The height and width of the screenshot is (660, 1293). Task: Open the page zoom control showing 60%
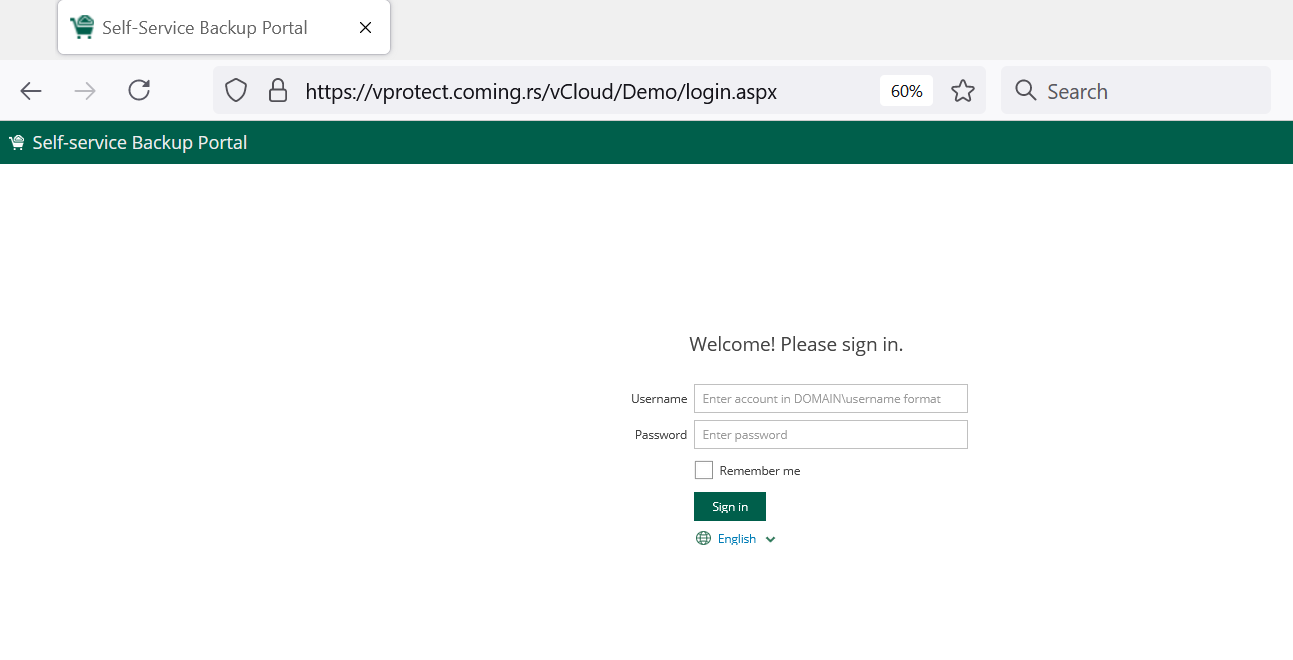coord(905,90)
